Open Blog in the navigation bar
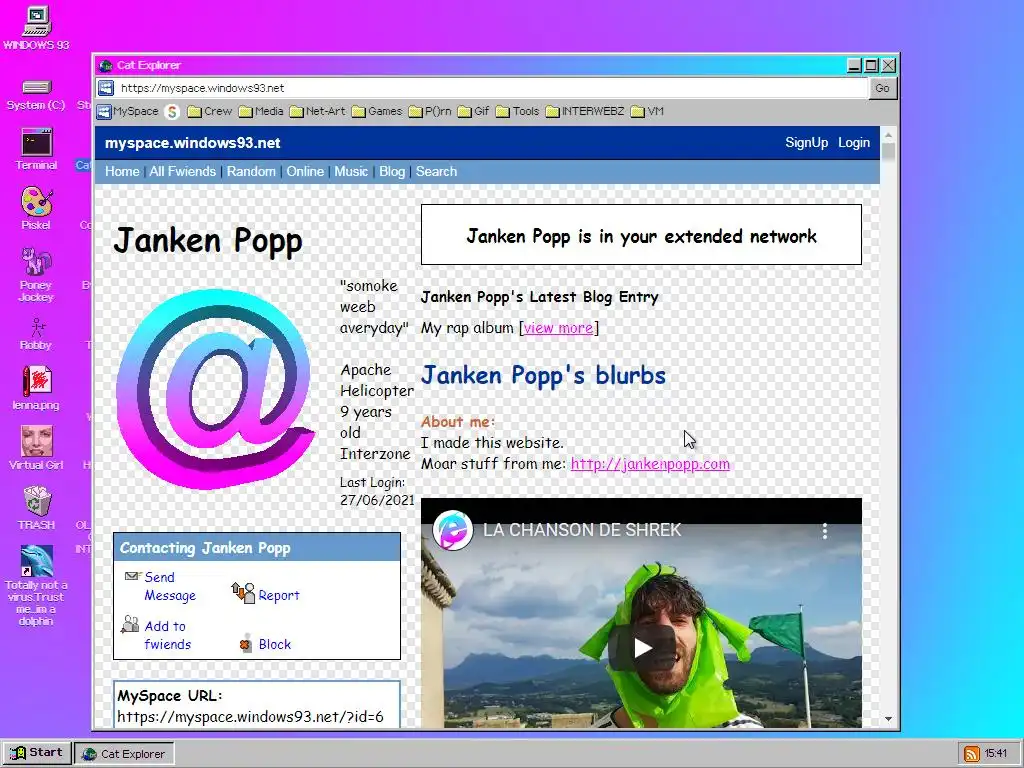Screen dimensions: 1024x768 (x=392, y=171)
